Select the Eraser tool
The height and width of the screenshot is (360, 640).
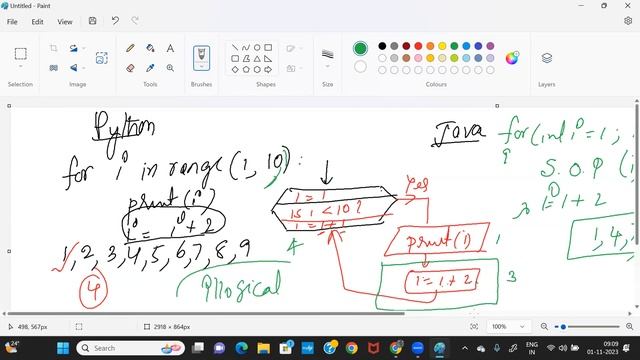click(130, 68)
